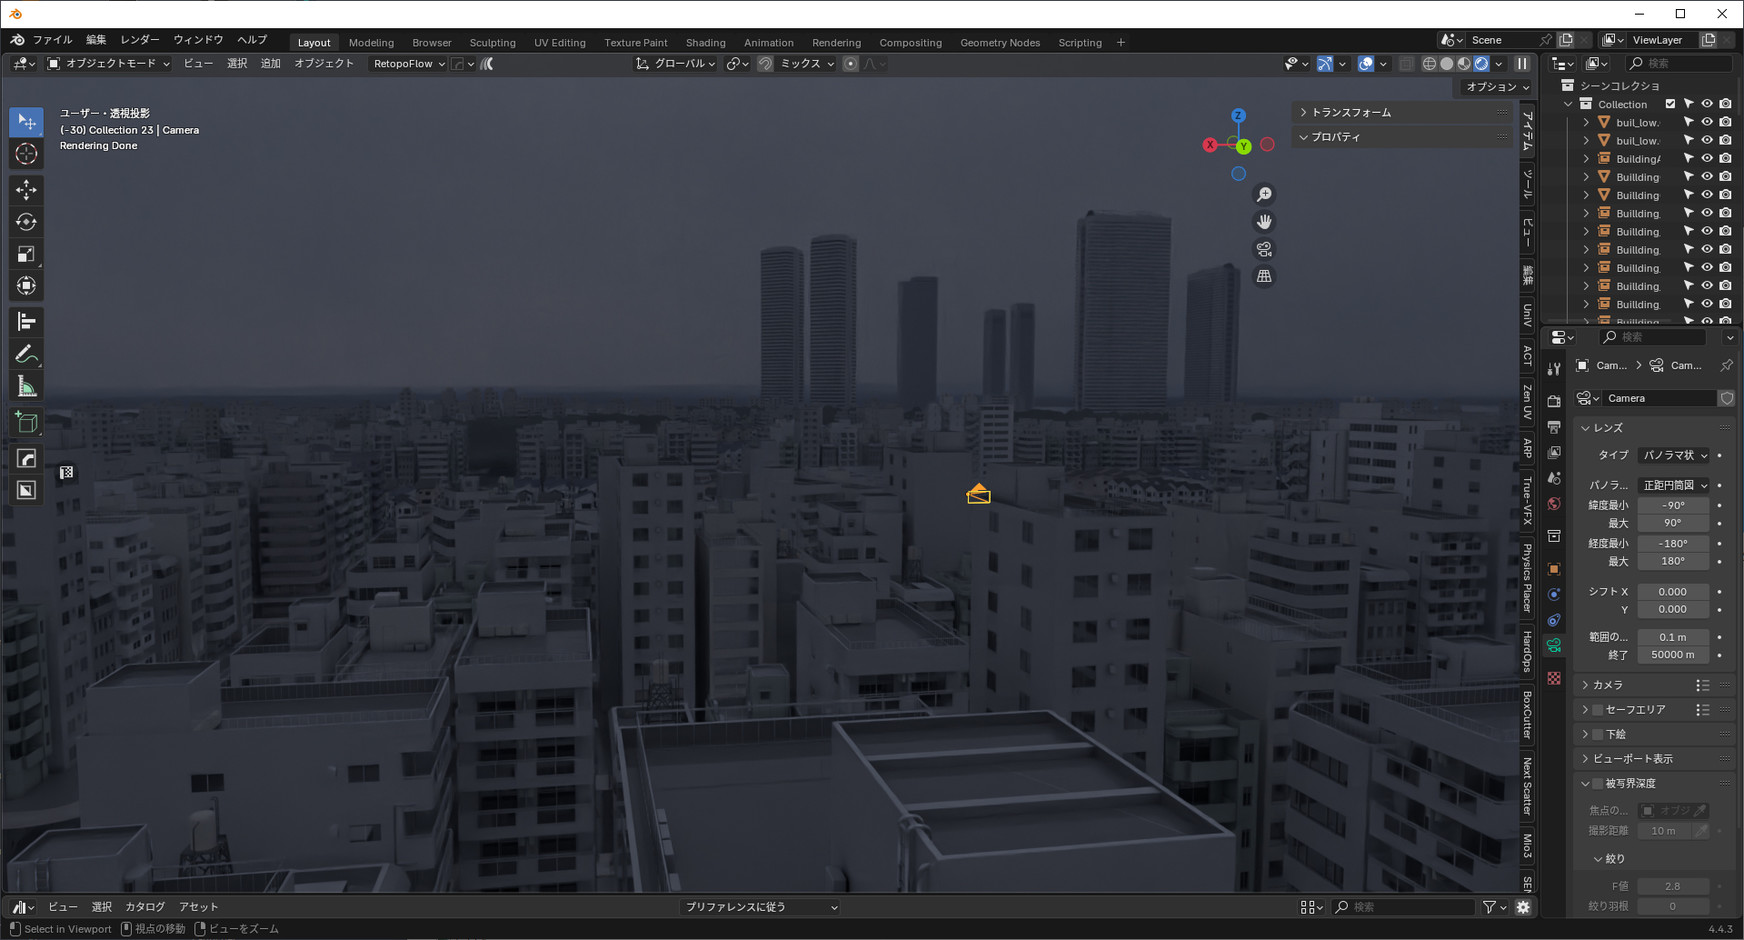Select the Cursor tool in the toolbar
This screenshot has width=1744, height=940.
coord(26,154)
